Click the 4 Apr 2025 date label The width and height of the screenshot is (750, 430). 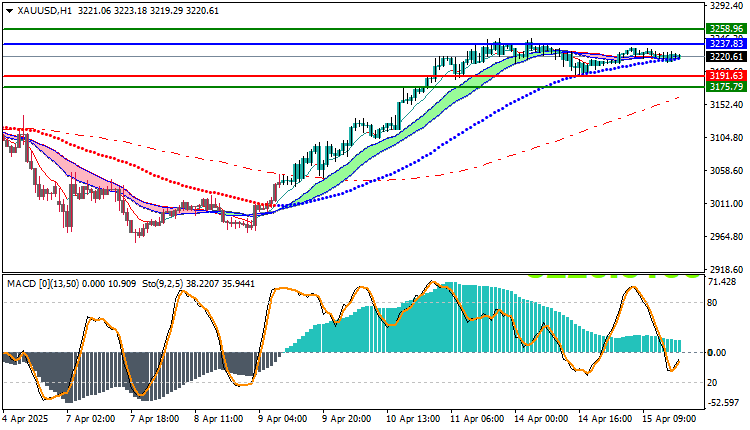click(25, 419)
